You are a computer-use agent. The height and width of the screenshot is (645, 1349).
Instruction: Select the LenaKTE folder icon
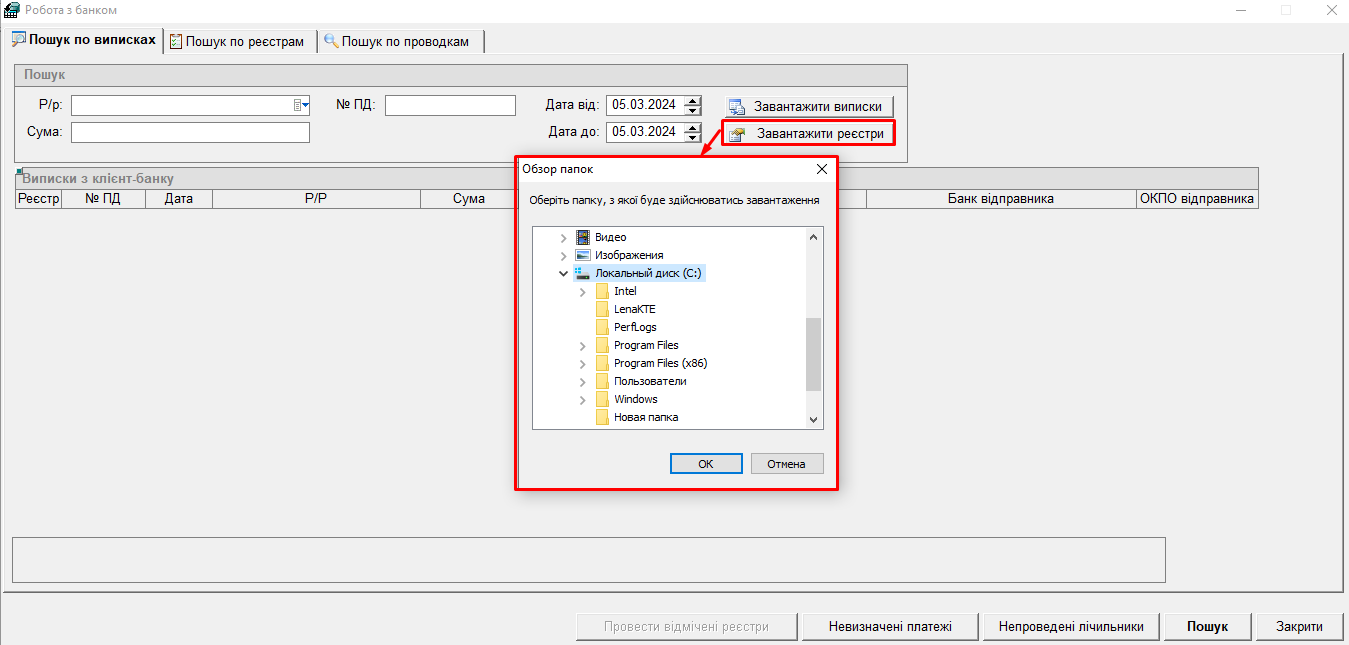[x=602, y=310]
